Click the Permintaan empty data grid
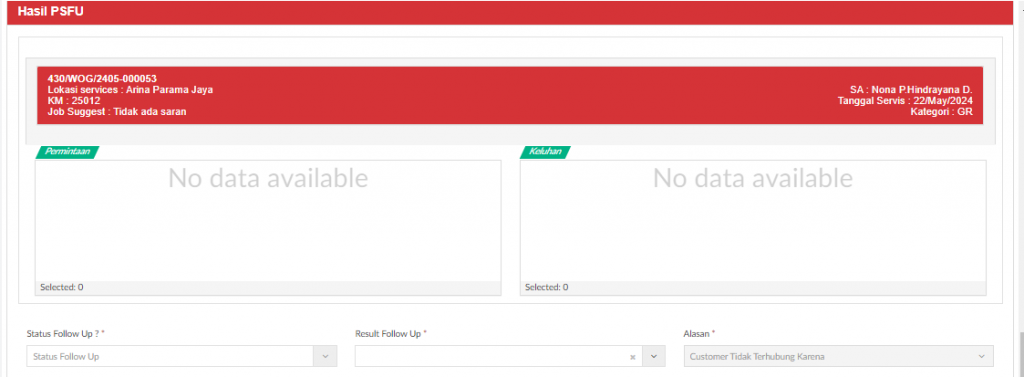Image resolution: width=1024 pixels, height=377 pixels. coord(268,221)
